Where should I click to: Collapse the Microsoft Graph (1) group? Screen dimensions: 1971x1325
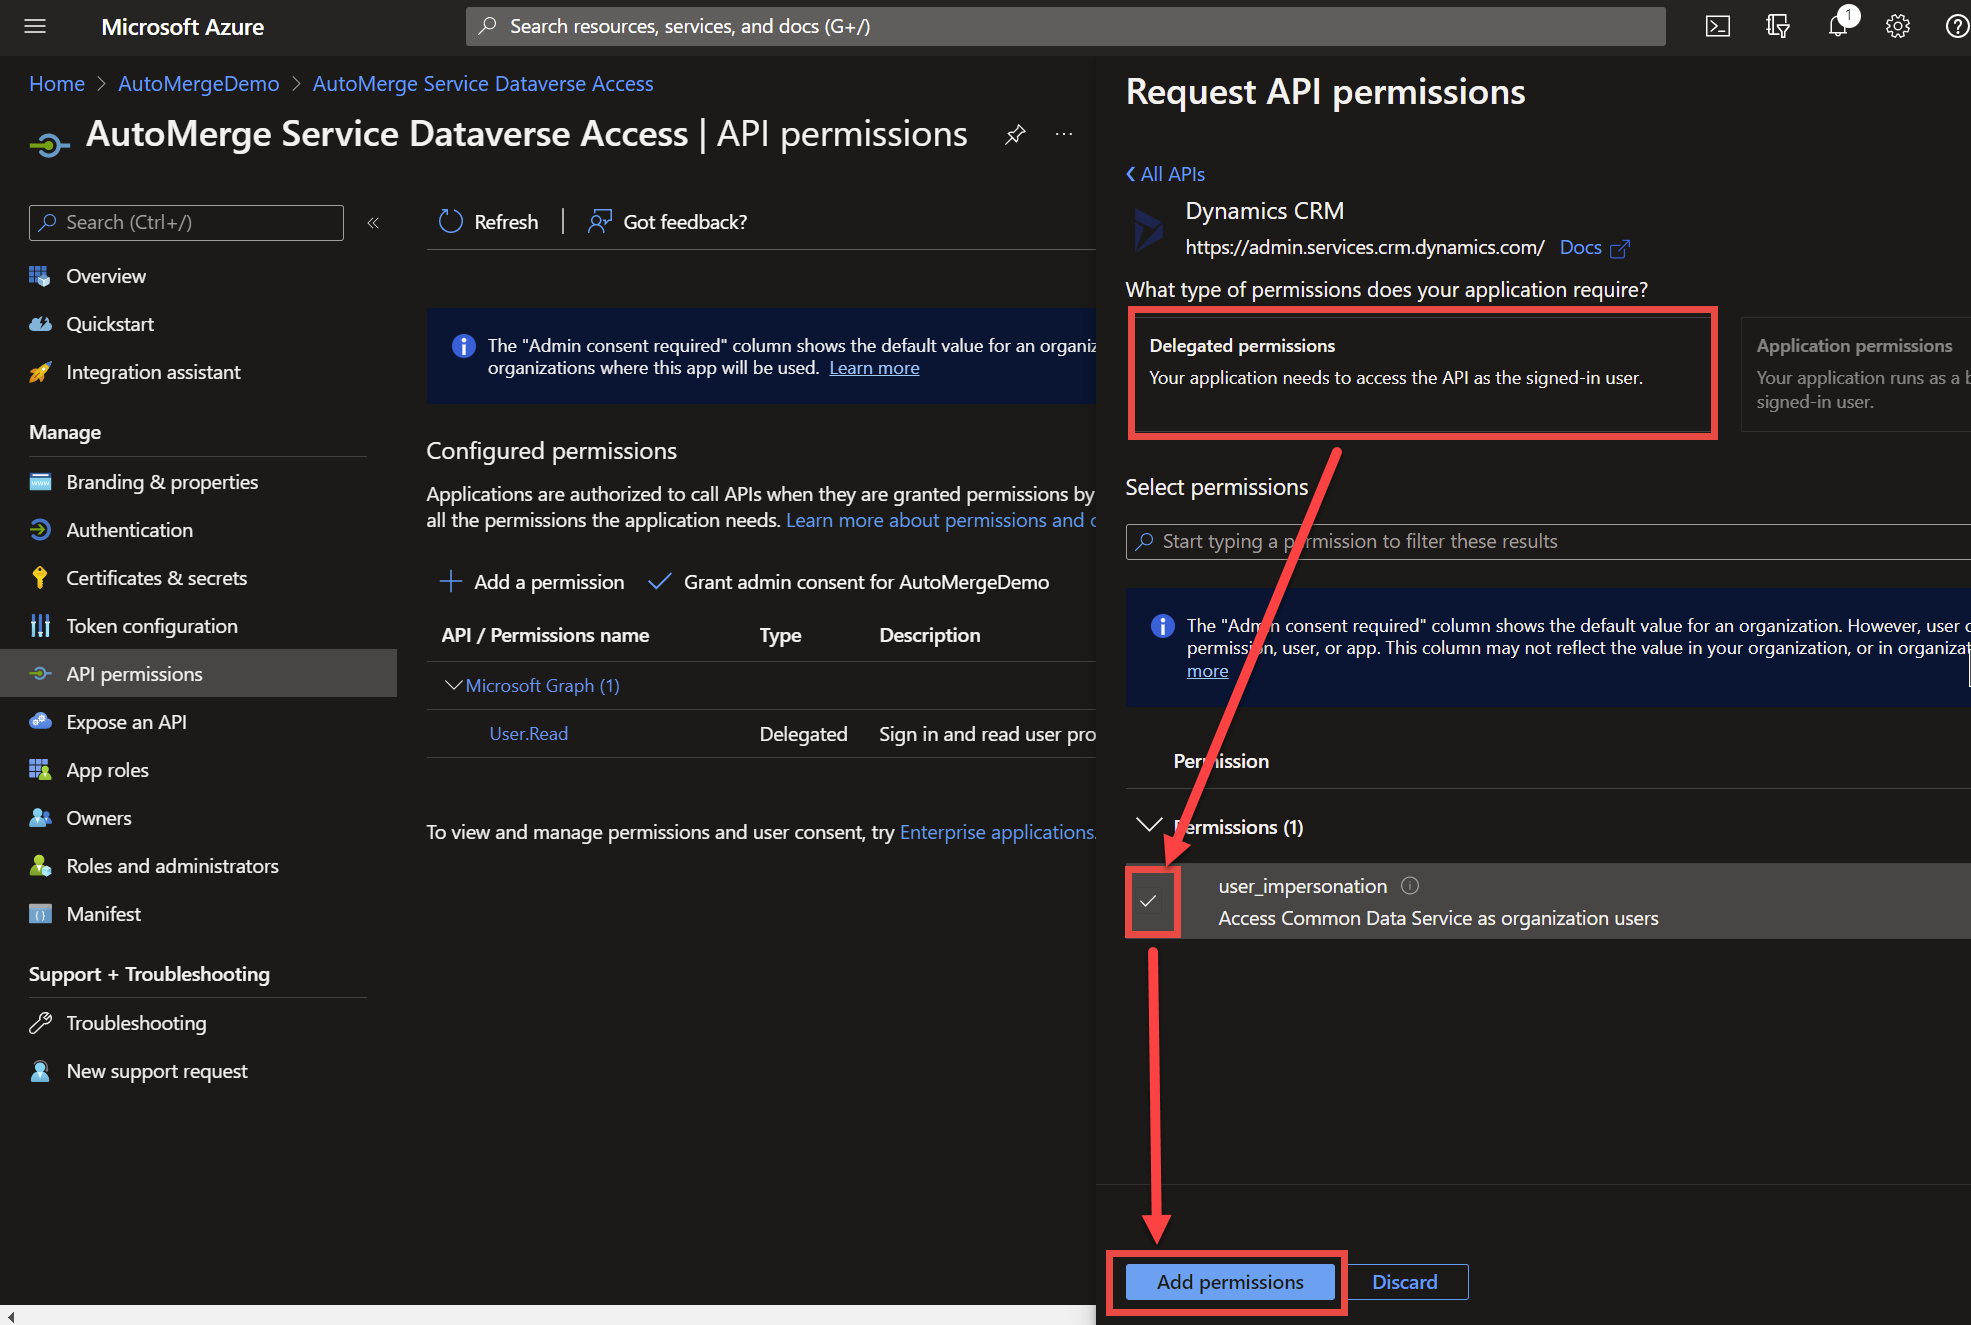[453, 685]
